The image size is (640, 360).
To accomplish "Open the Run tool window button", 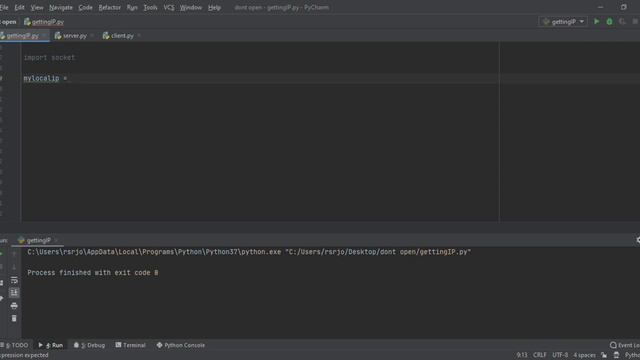I will tap(51, 345).
